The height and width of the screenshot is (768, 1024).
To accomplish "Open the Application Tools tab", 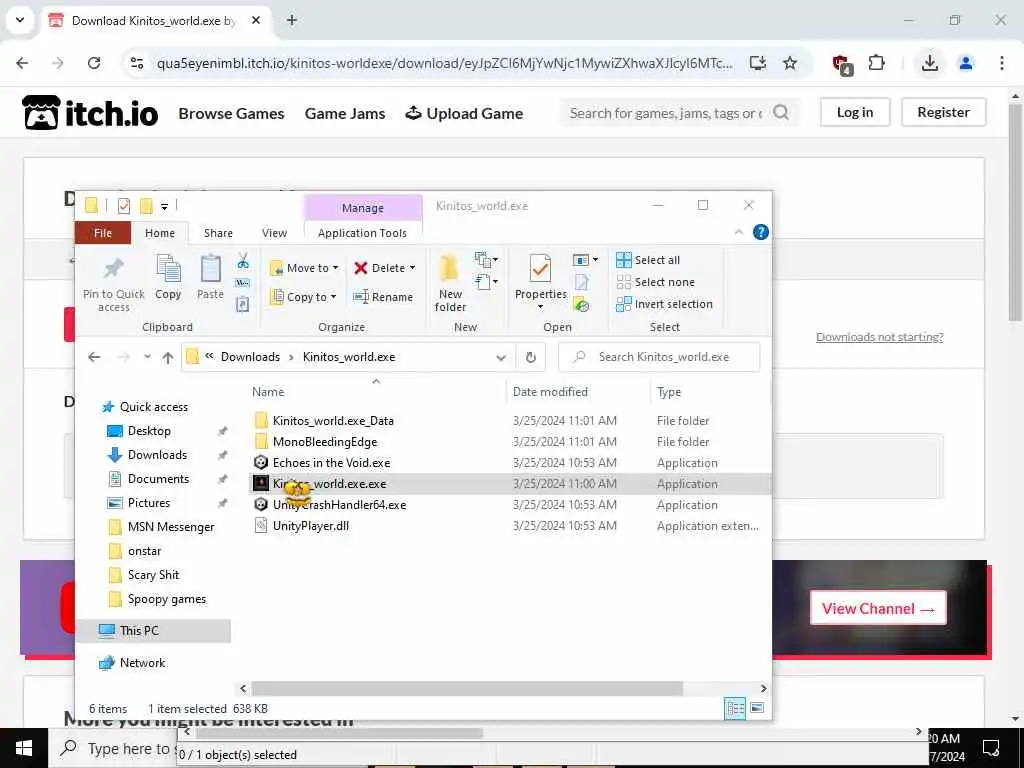I will point(362,233).
